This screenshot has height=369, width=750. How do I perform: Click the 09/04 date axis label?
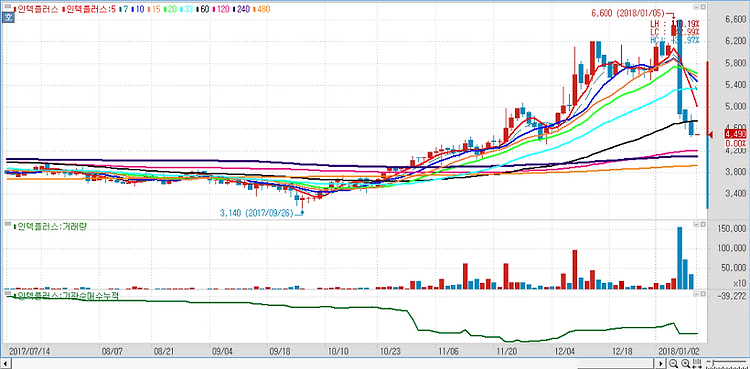pos(221,351)
